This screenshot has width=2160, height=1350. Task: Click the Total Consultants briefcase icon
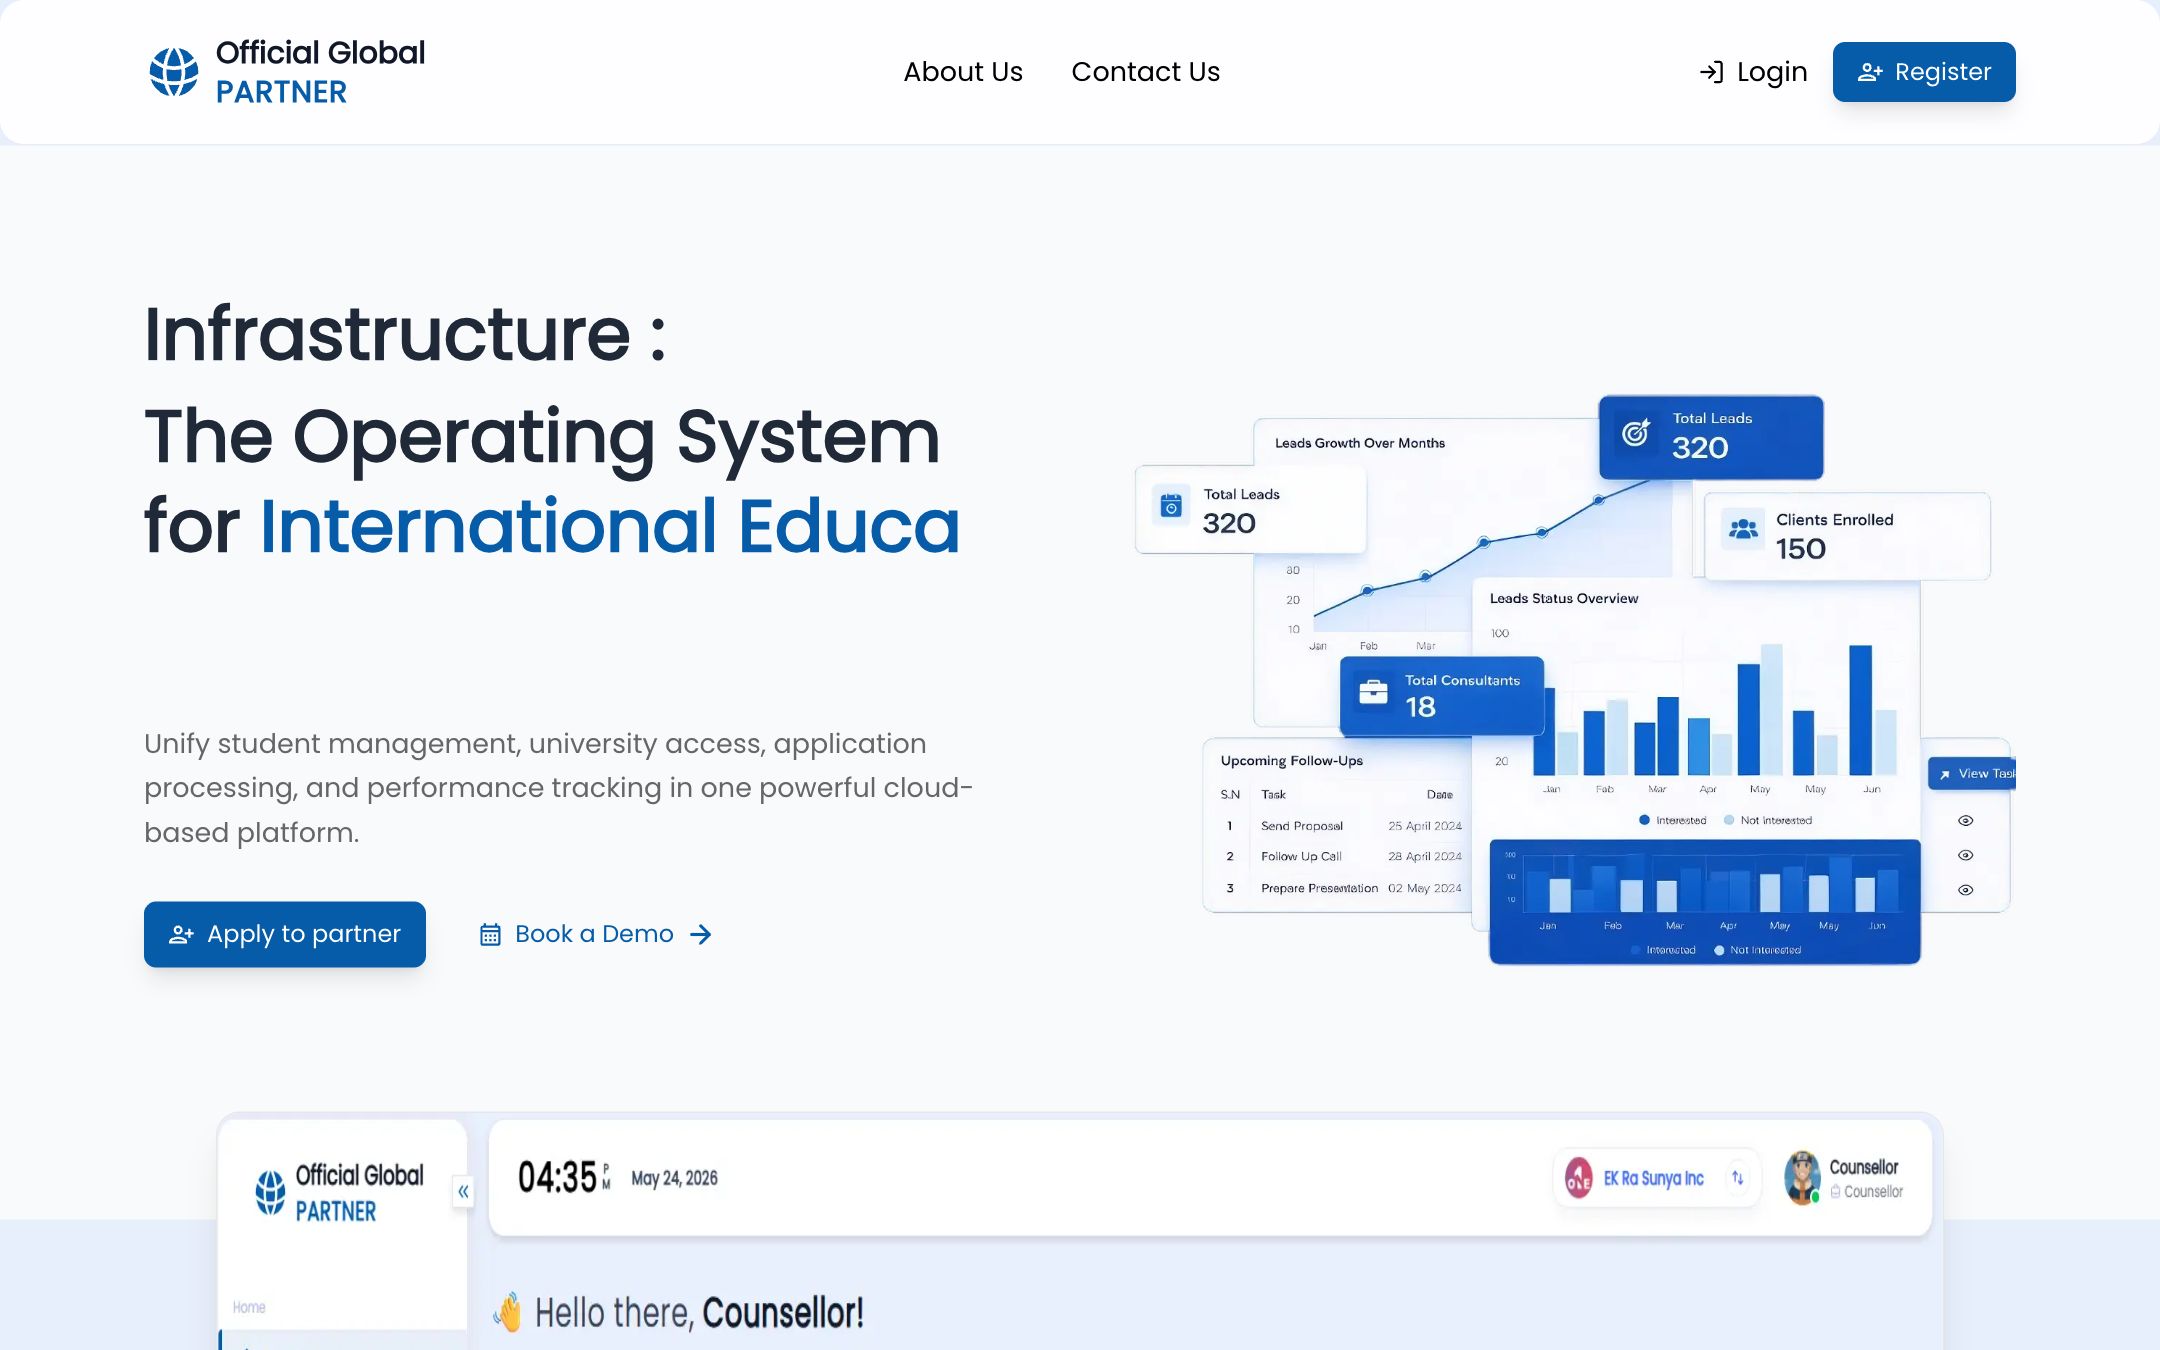pos(1373,692)
